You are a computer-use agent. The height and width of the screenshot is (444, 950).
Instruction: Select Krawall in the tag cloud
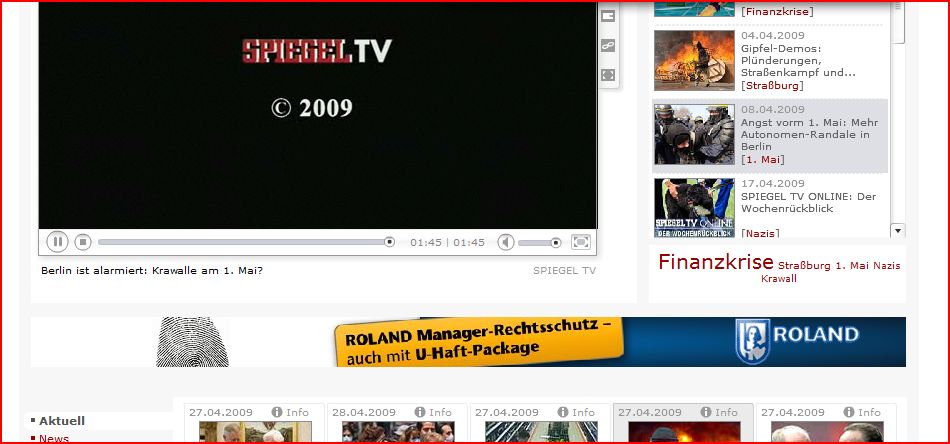click(x=779, y=279)
